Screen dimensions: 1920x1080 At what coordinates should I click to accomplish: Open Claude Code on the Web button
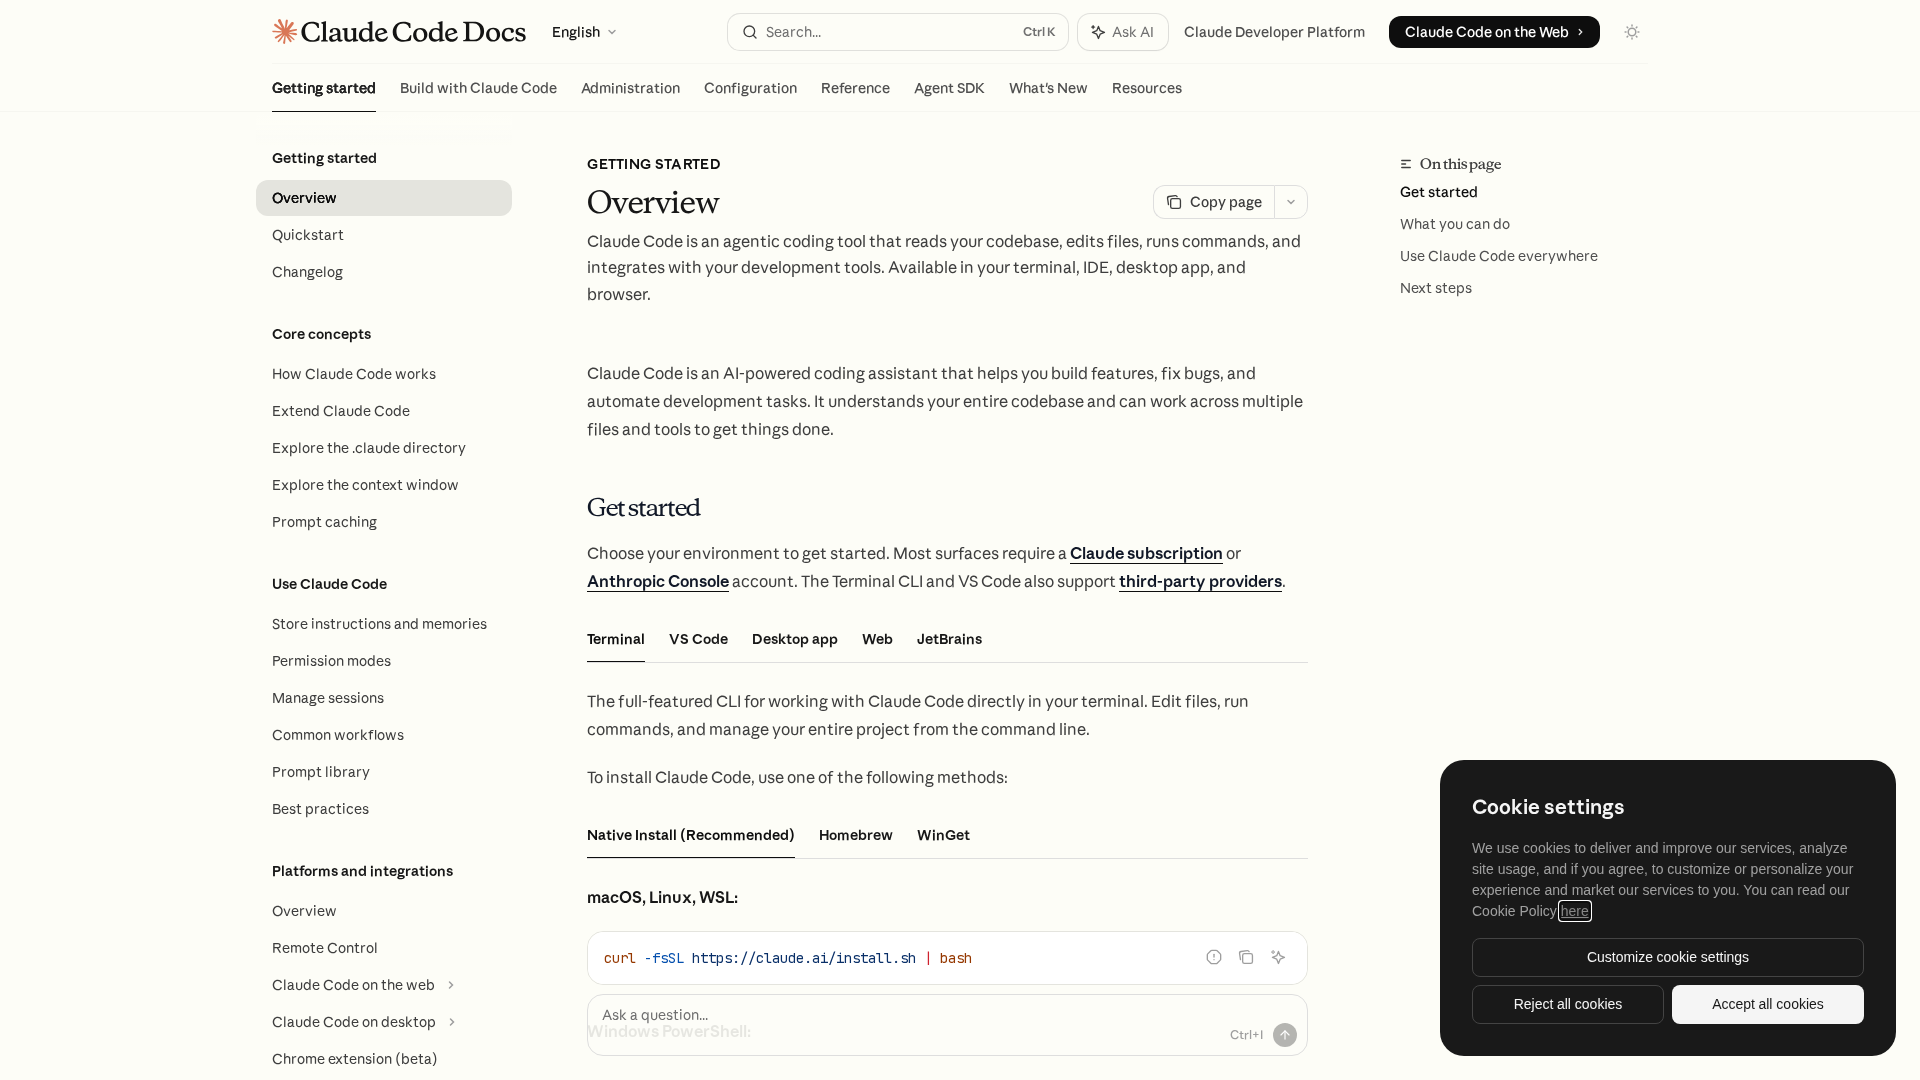point(1494,32)
